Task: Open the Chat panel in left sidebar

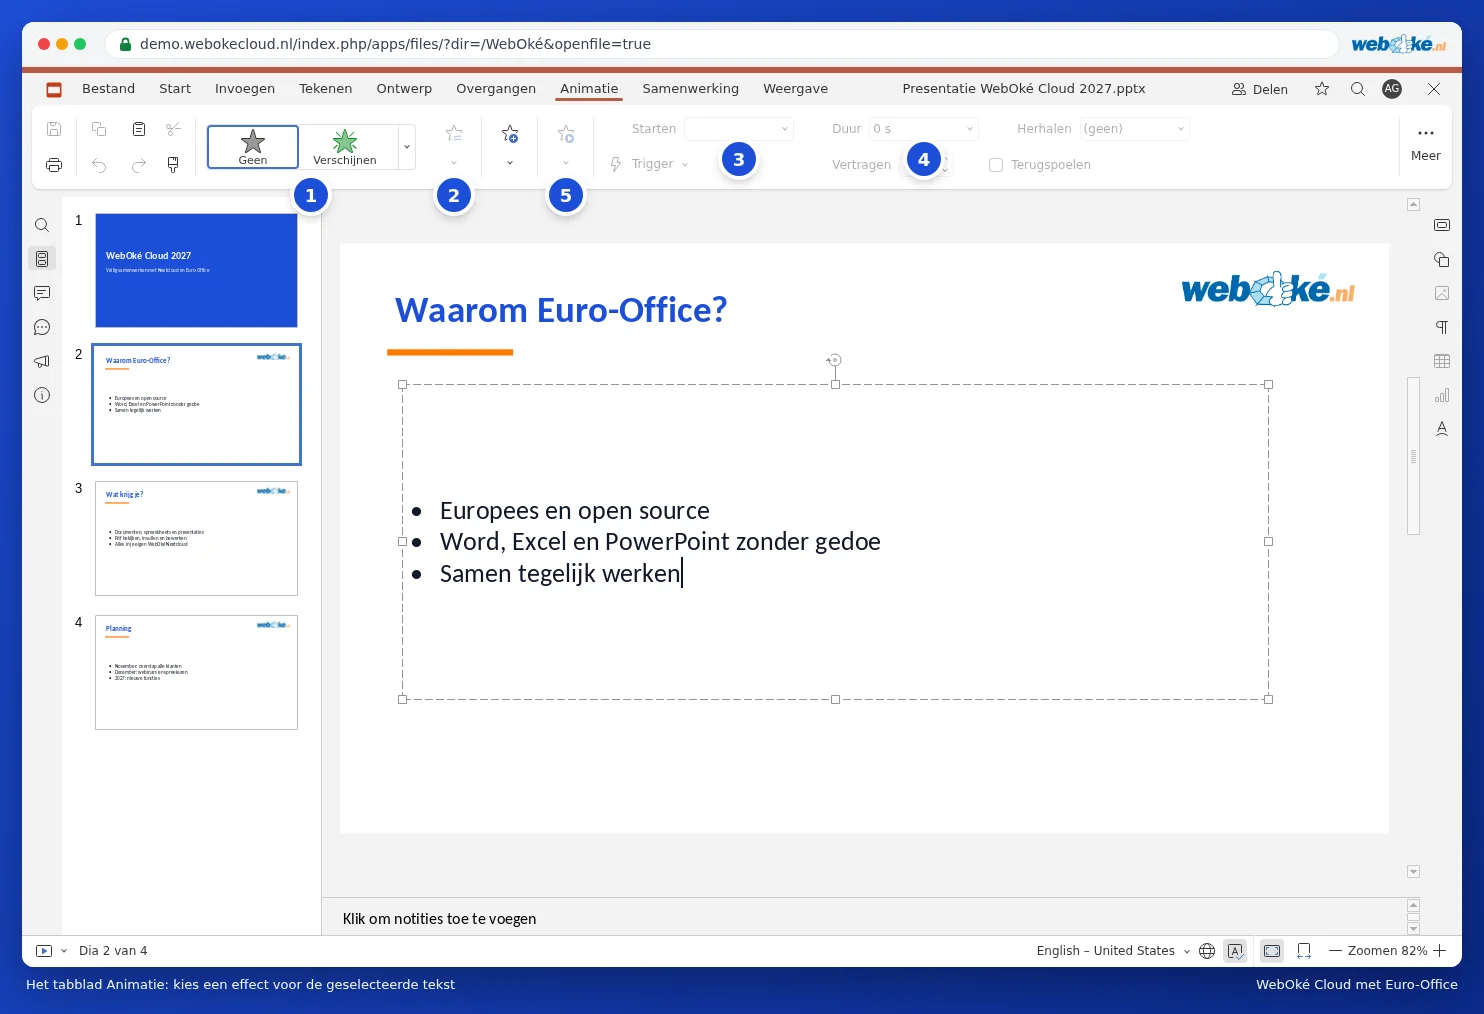Action: point(42,327)
